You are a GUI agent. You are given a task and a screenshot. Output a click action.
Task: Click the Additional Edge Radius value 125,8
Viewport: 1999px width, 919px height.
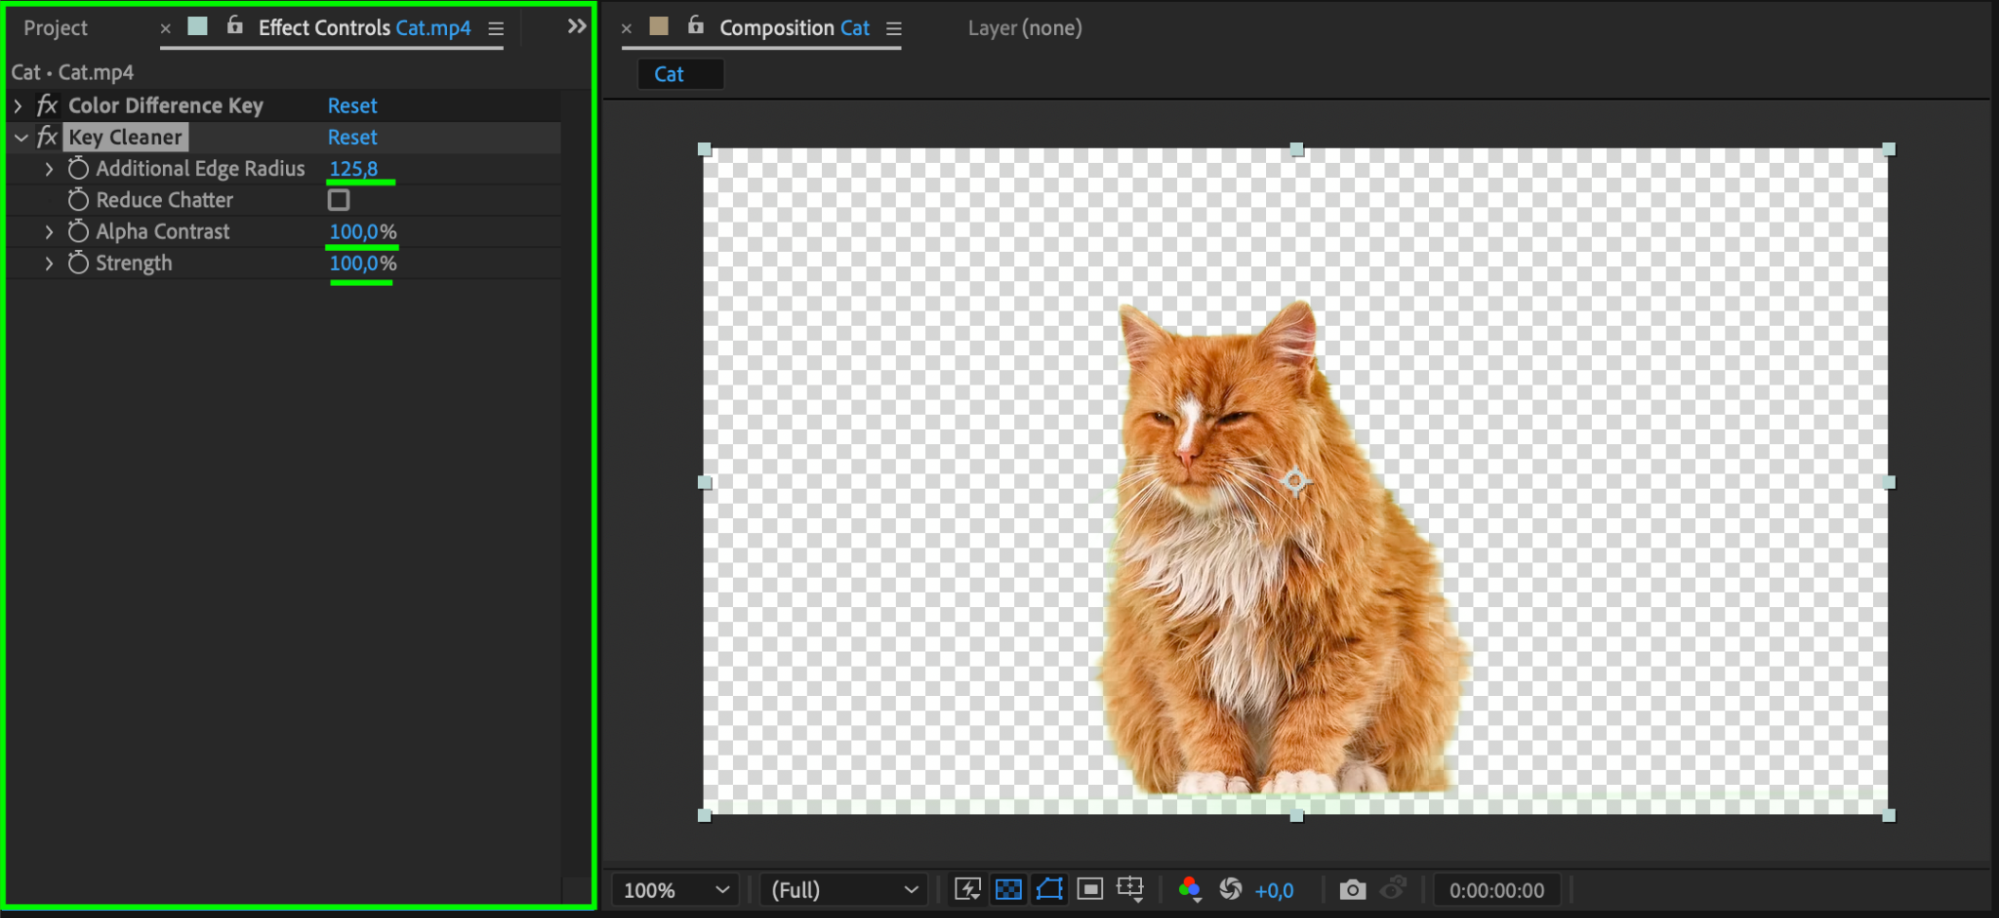point(353,168)
